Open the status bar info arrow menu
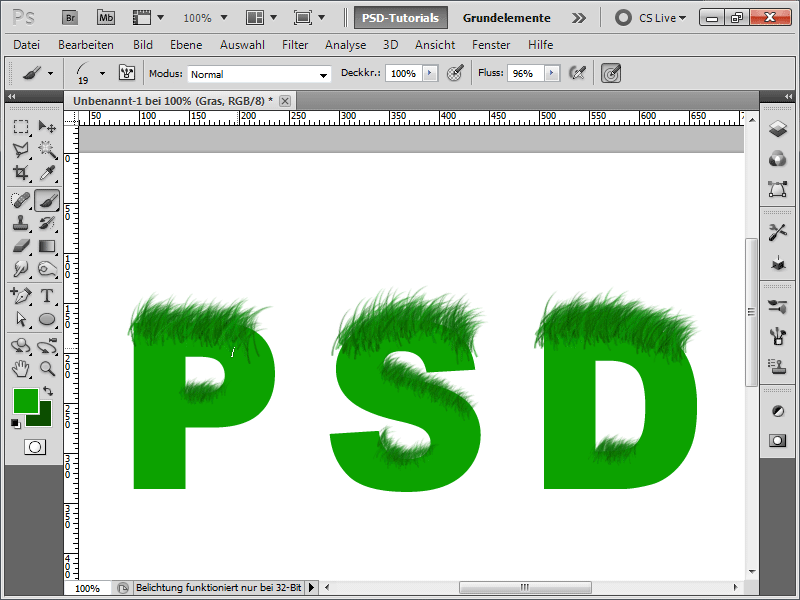This screenshot has width=800, height=600. (x=311, y=588)
